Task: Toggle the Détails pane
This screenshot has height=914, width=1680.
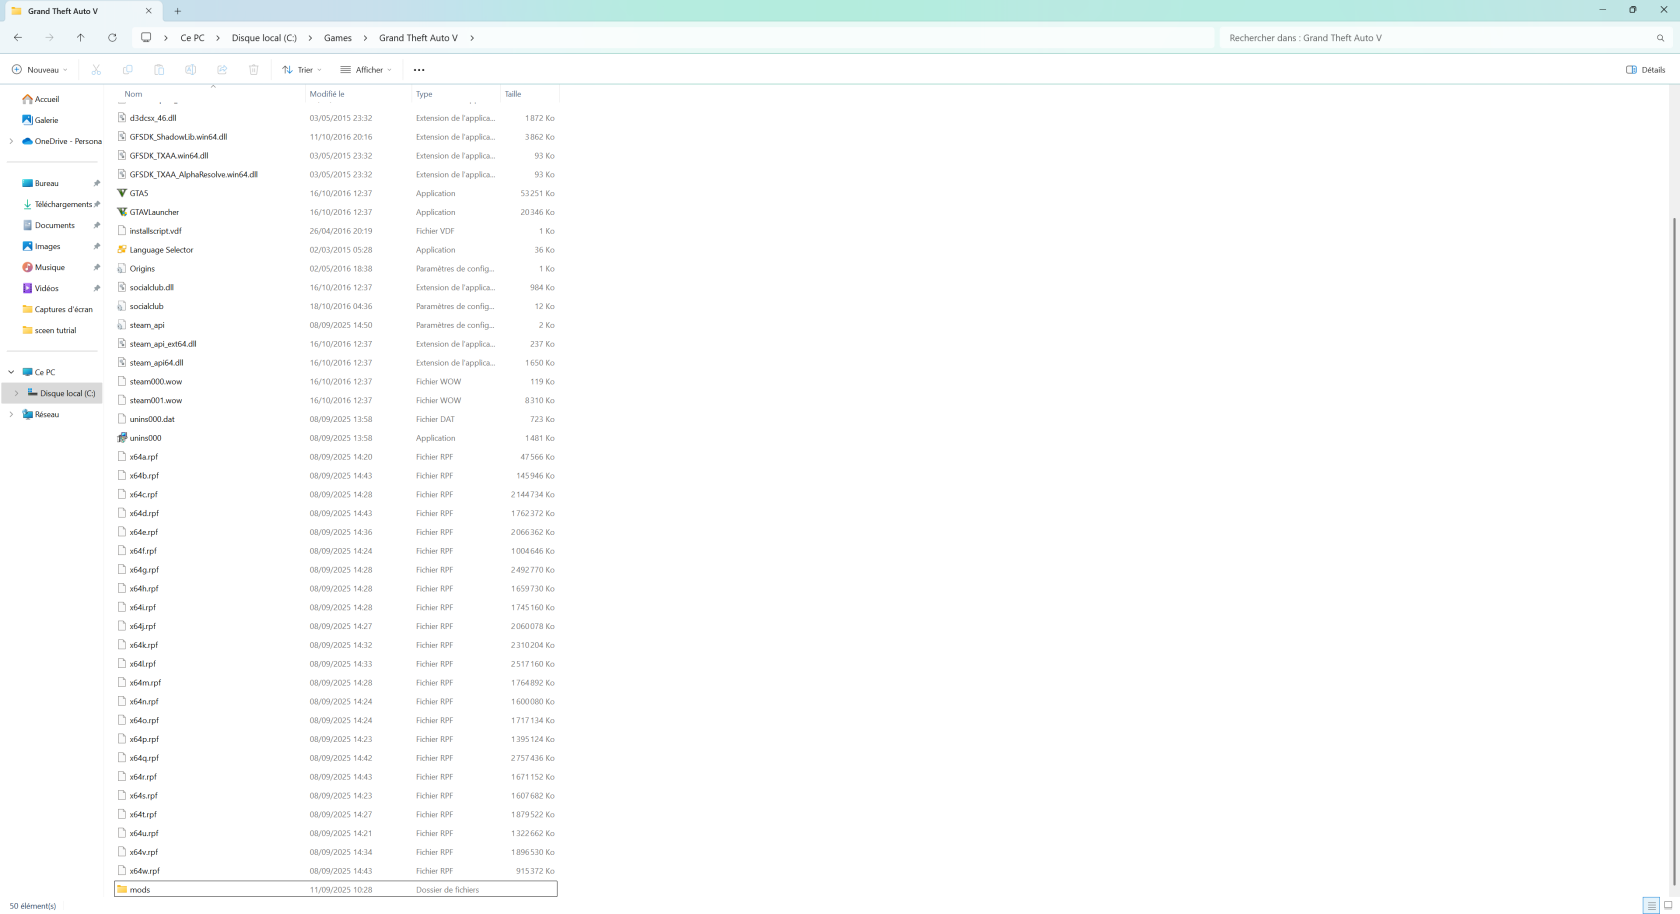Action: (x=1645, y=70)
